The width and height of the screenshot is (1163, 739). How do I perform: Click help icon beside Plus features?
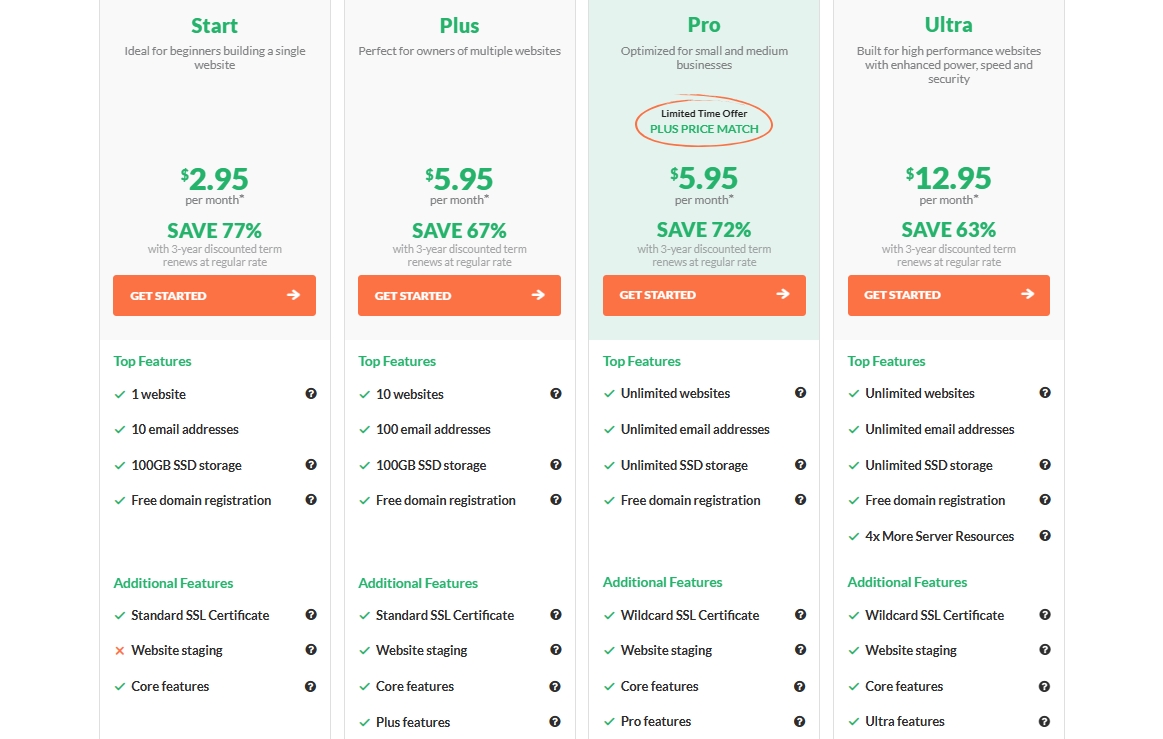556,722
